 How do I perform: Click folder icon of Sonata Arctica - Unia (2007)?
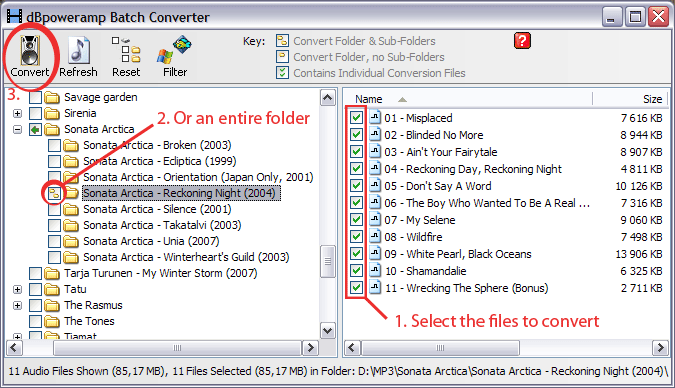71,241
